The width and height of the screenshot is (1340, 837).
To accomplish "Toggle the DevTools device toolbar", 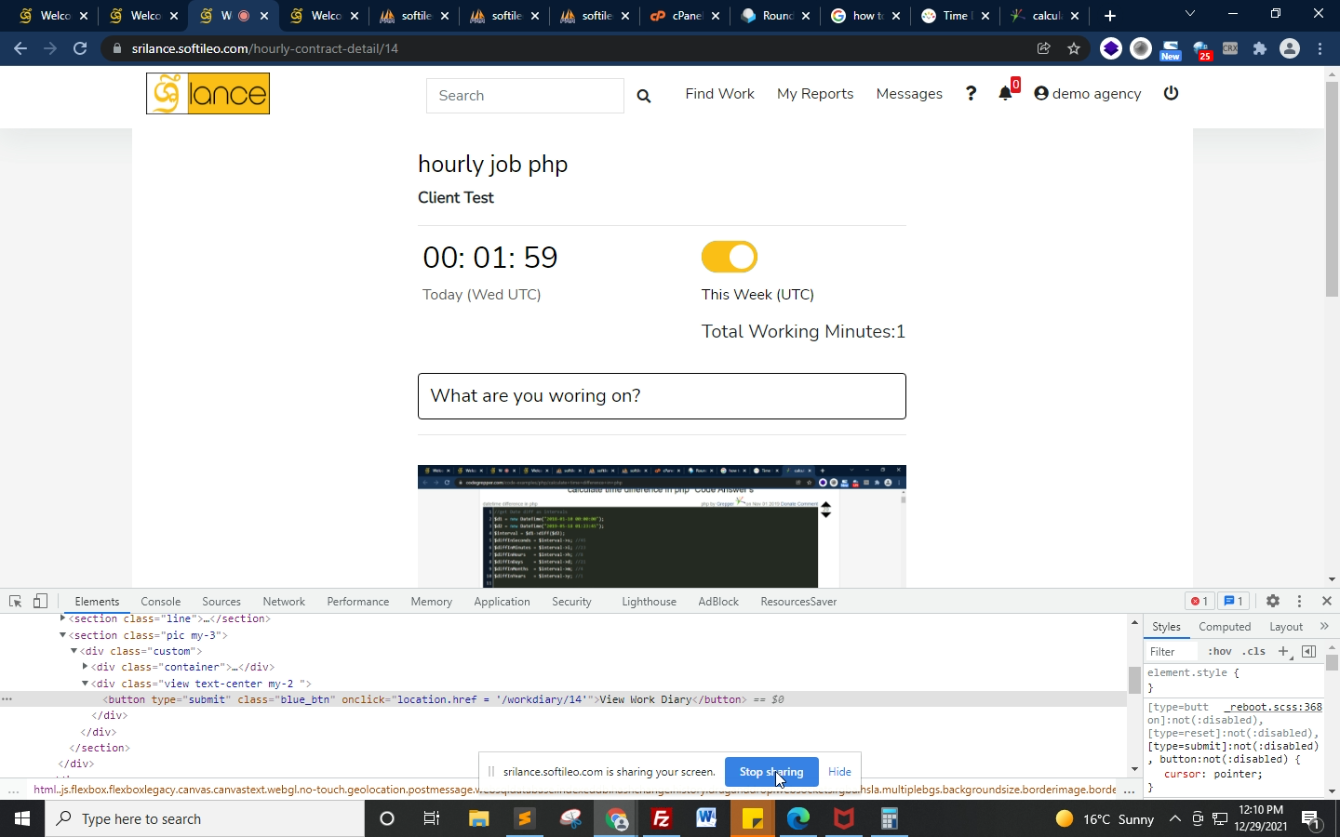I will [x=40, y=601].
